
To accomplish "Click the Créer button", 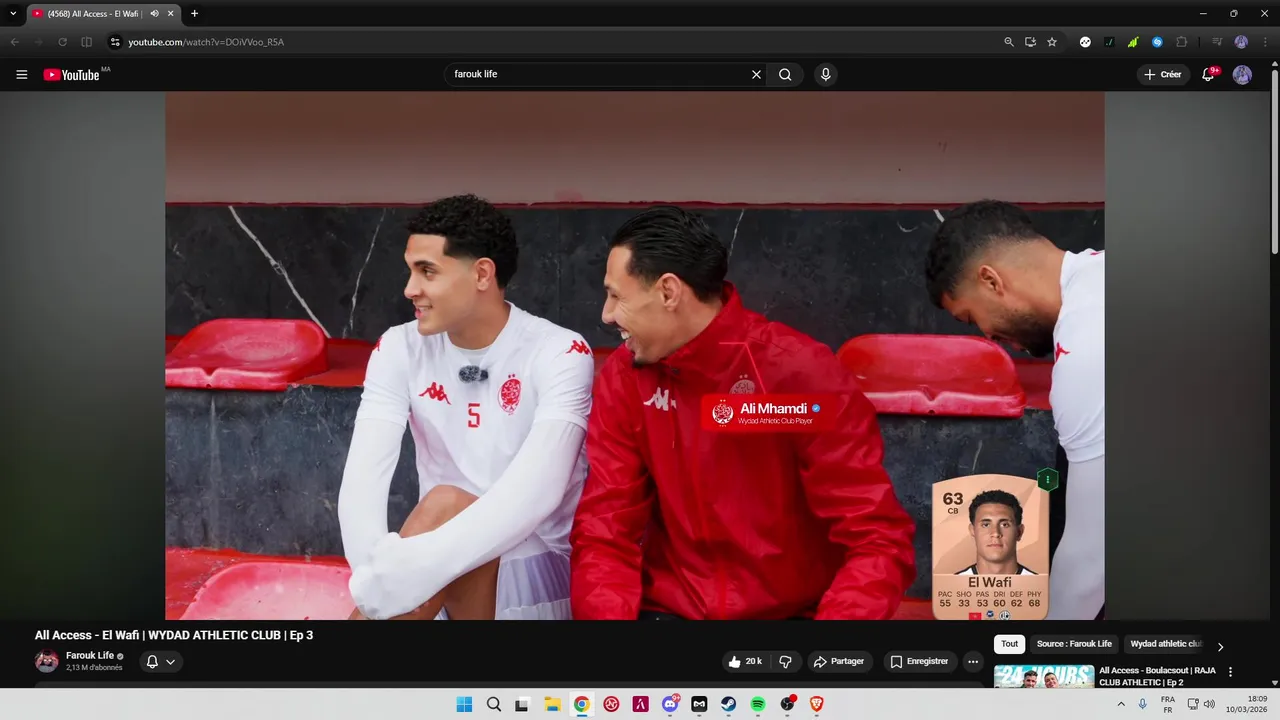I will coord(1163,75).
